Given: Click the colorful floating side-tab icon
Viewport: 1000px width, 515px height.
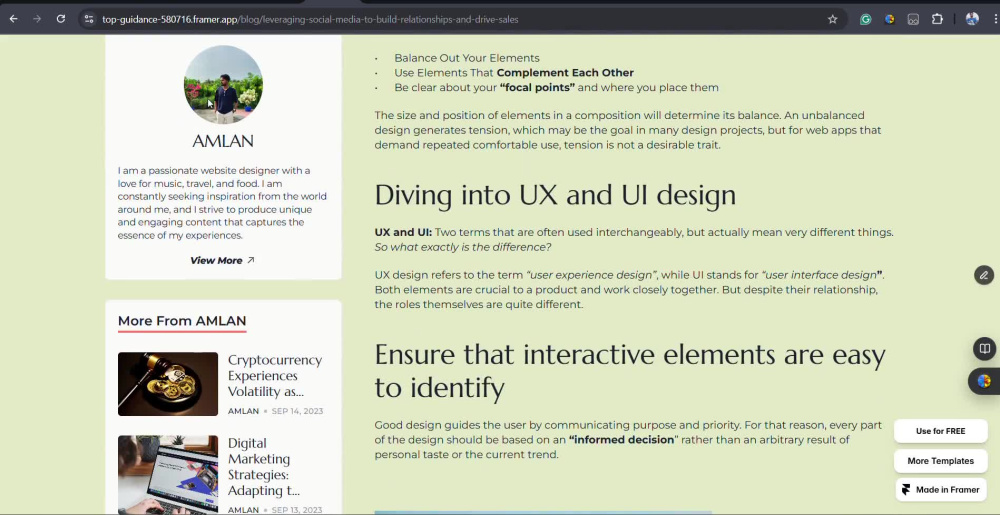Looking at the screenshot, I should [984, 381].
